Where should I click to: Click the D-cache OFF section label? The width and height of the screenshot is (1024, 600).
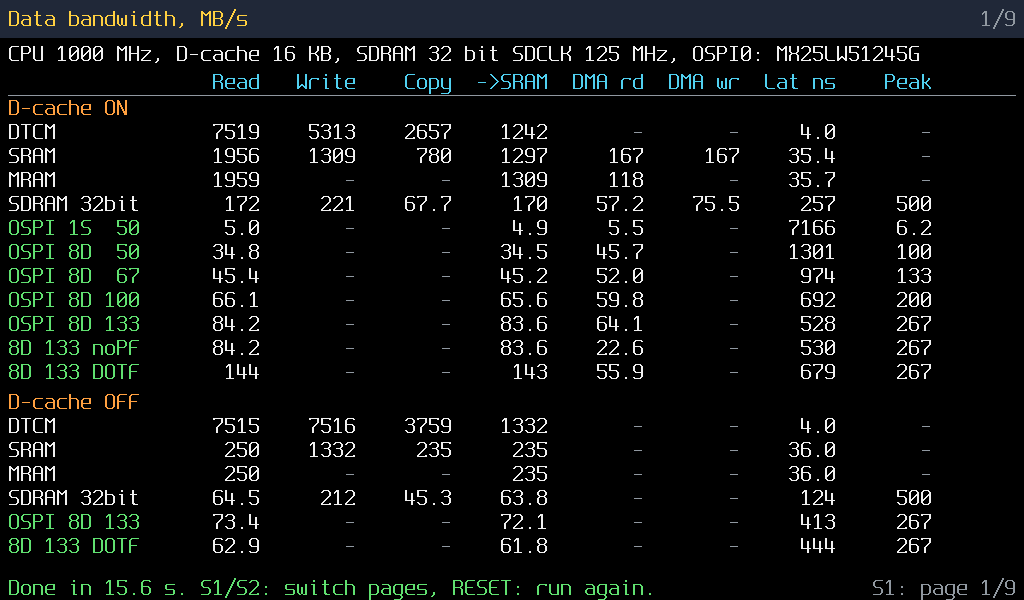[74, 402]
